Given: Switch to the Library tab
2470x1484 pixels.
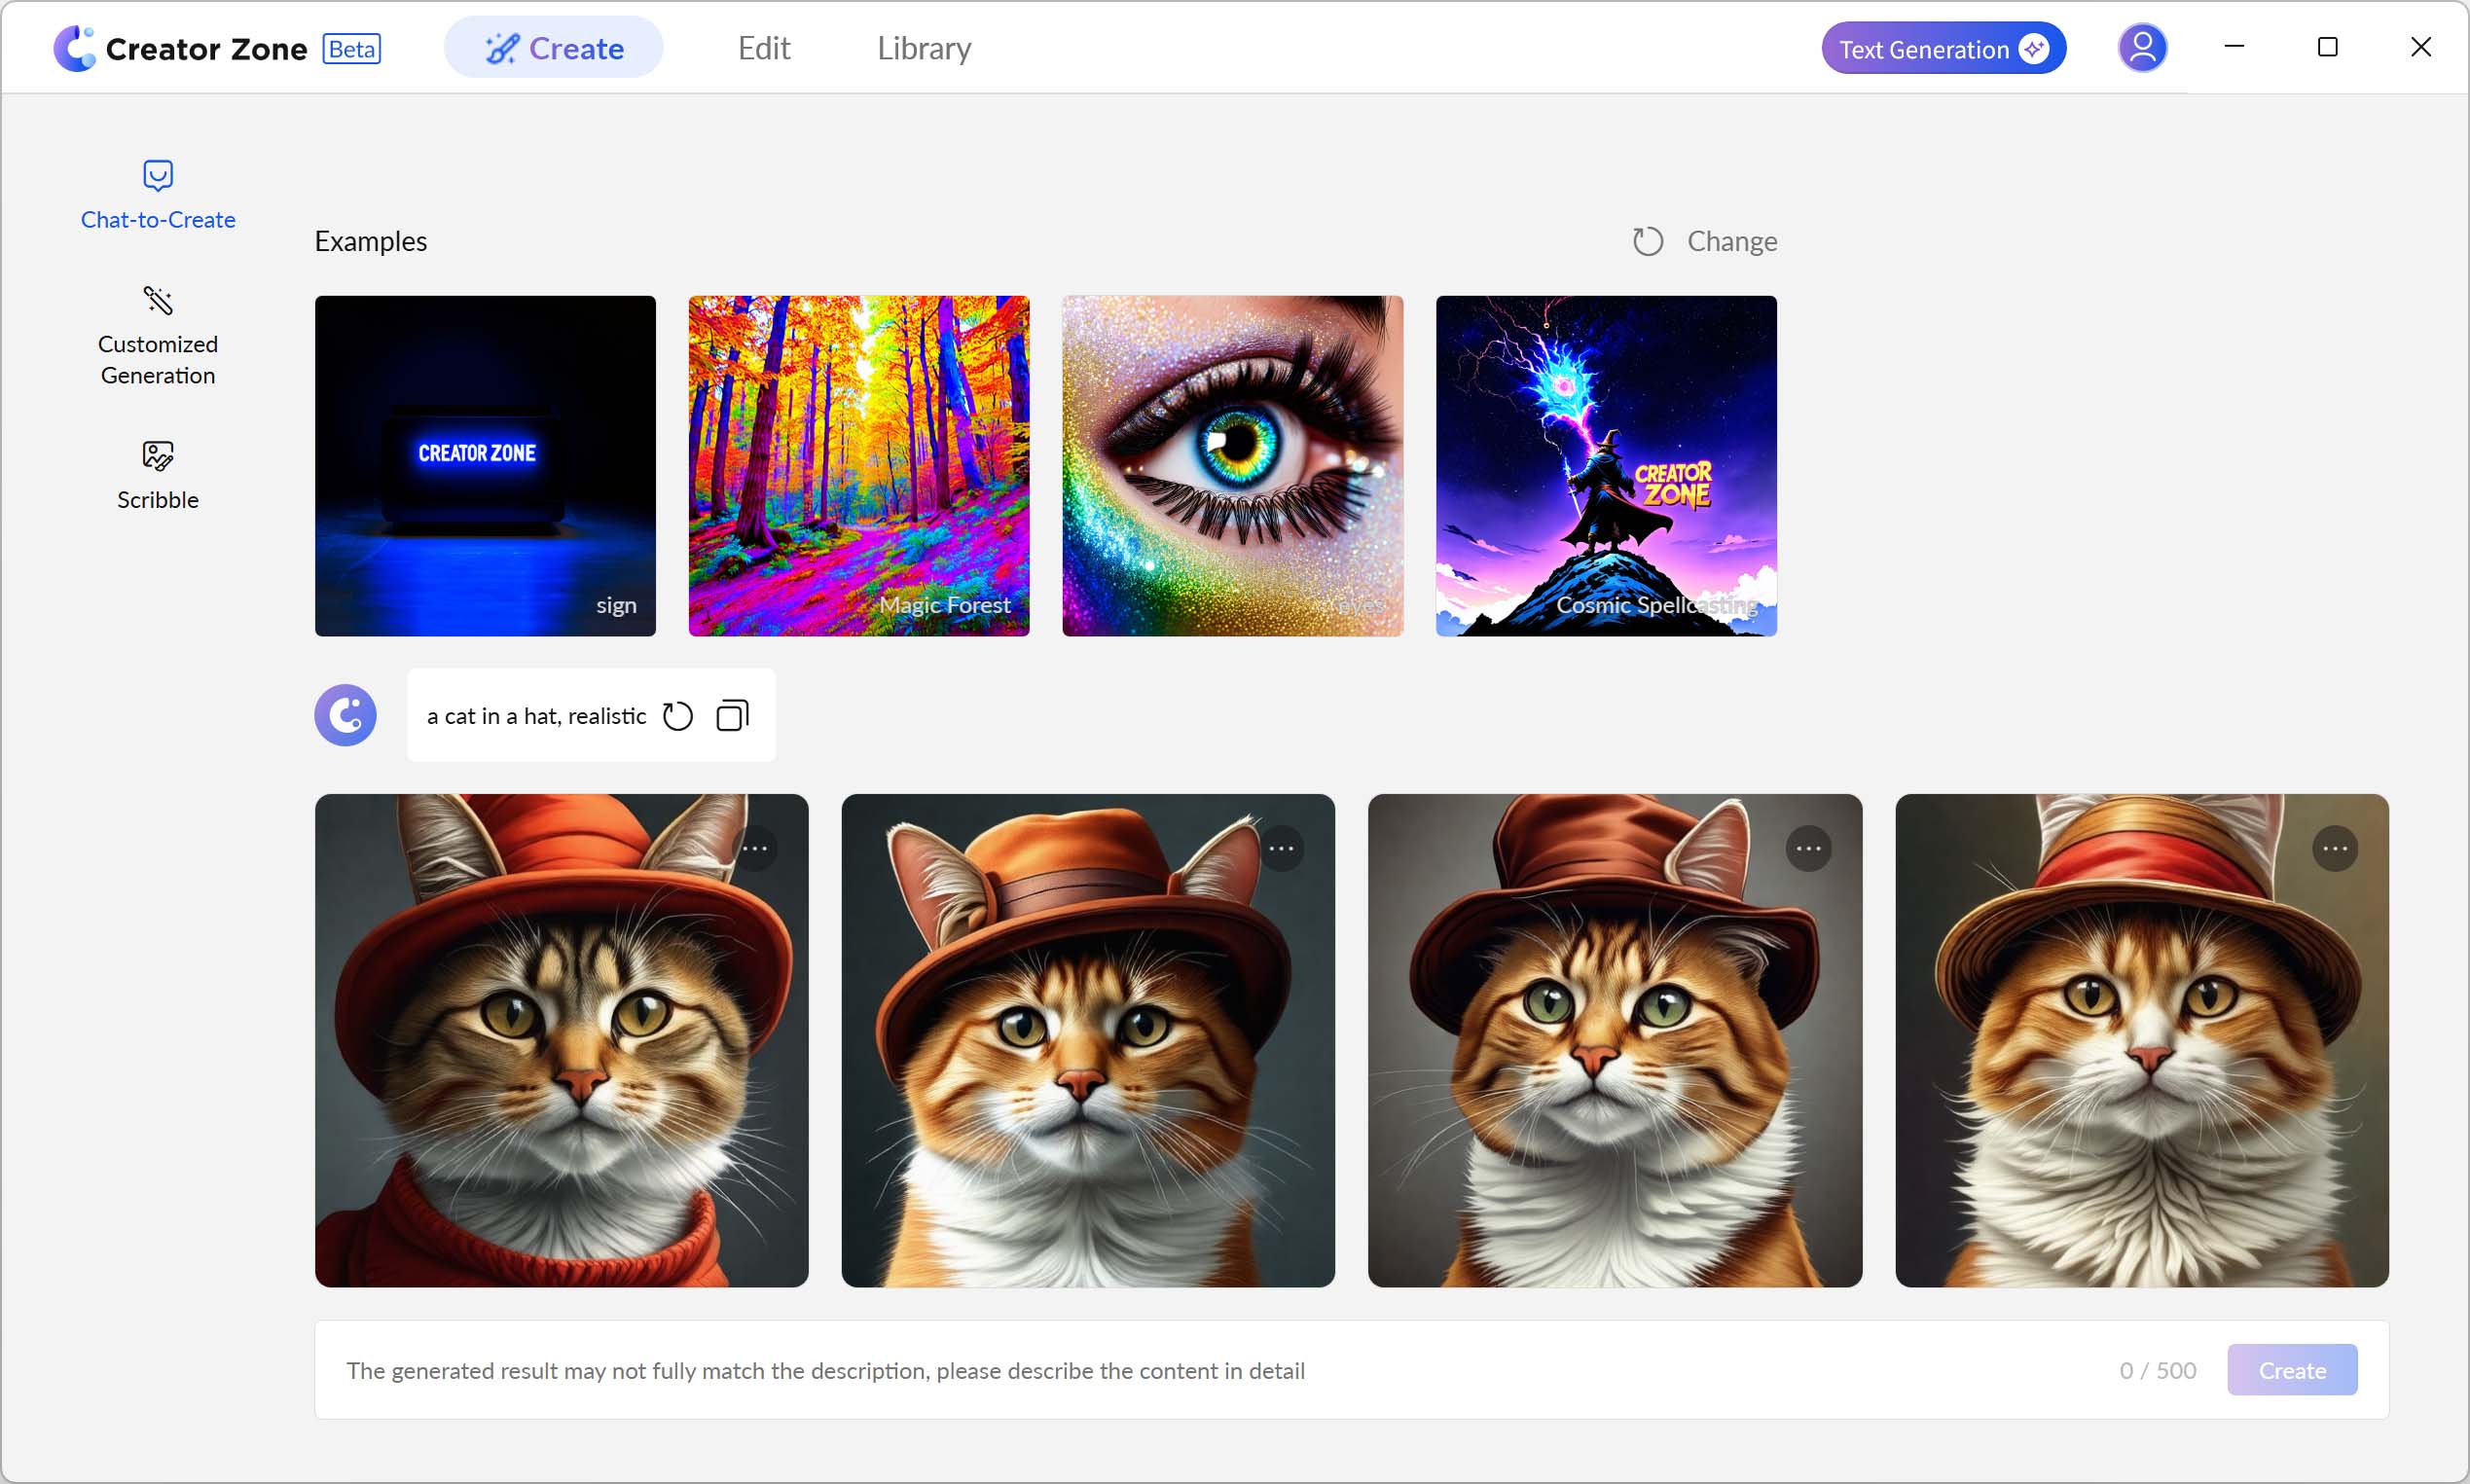Looking at the screenshot, I should coord(924,48).
